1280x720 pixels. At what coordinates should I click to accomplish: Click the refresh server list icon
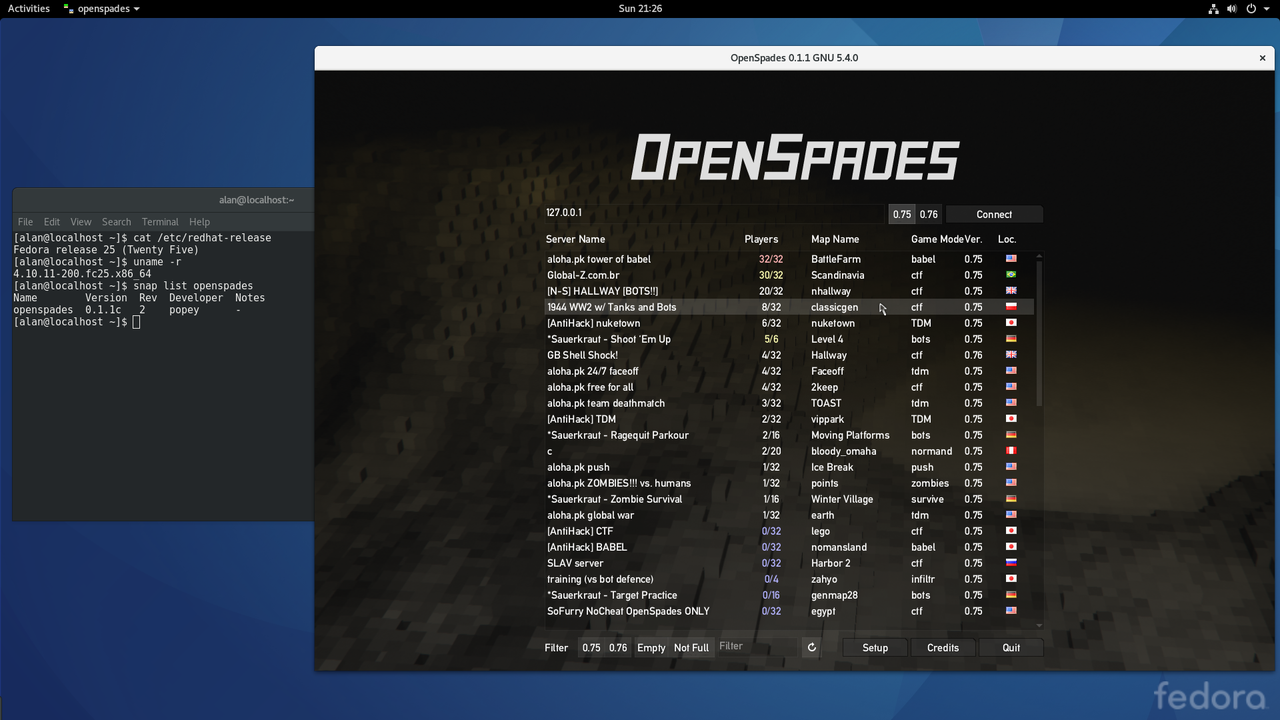812,648
